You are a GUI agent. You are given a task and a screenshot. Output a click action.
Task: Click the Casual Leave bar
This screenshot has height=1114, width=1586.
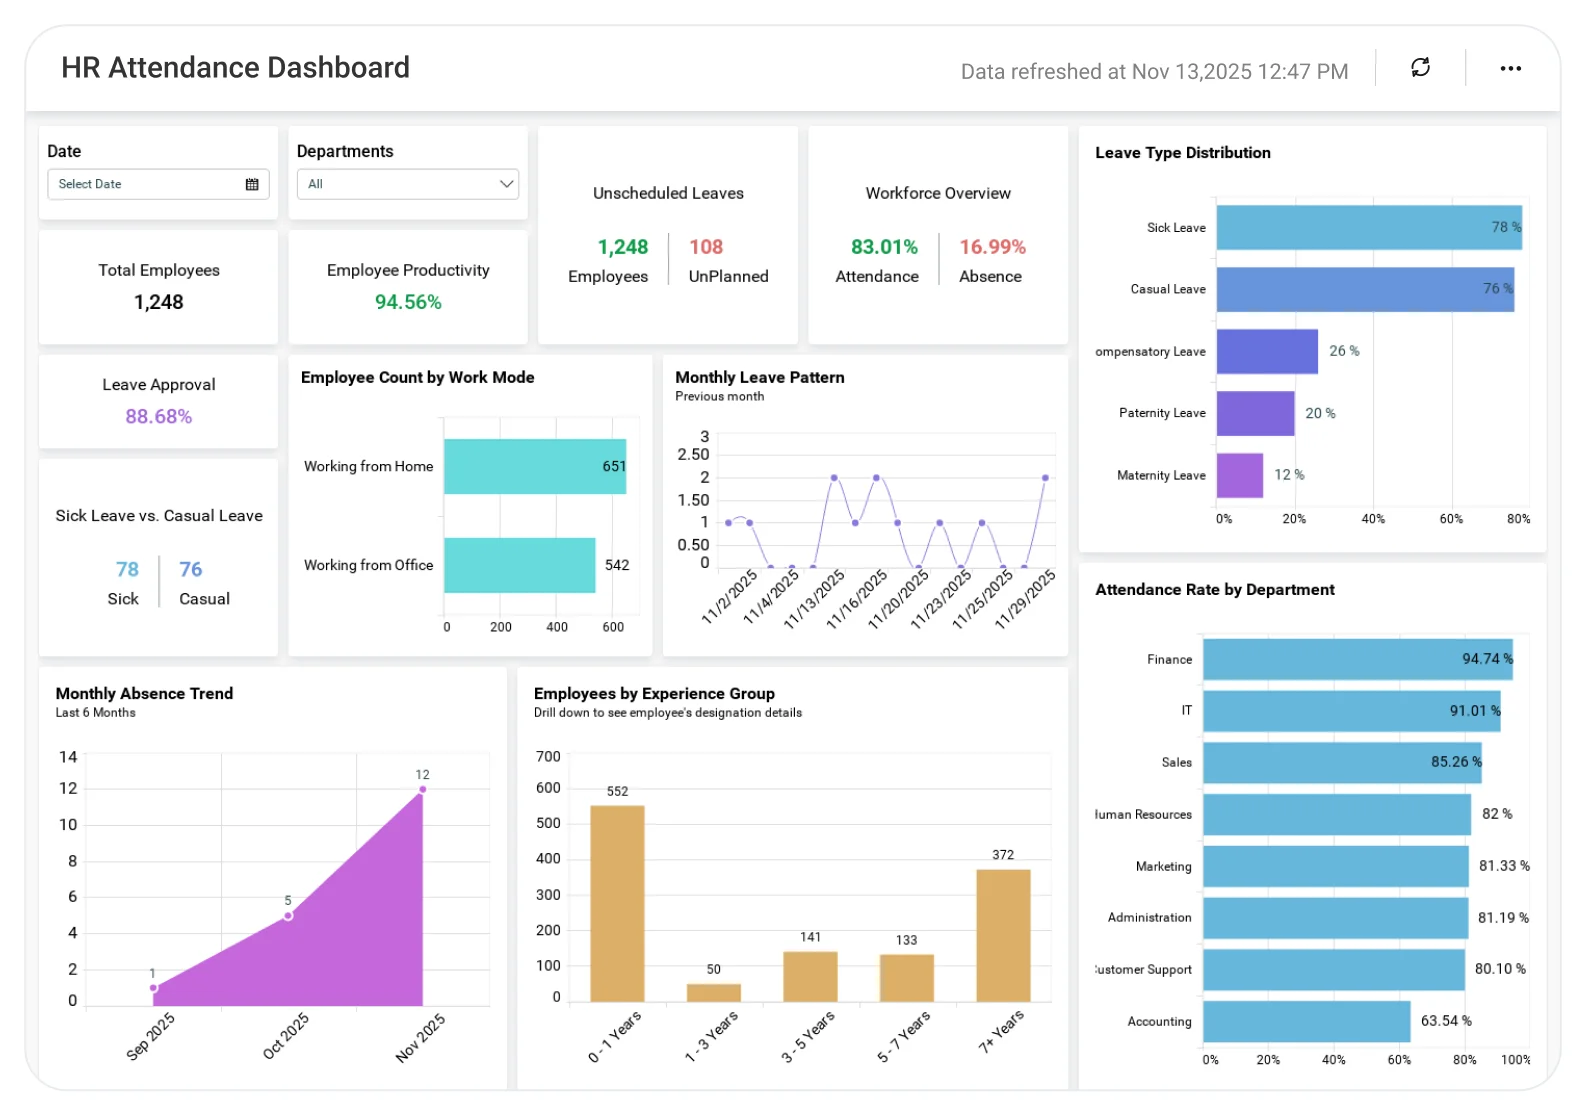click(1365, 289)
